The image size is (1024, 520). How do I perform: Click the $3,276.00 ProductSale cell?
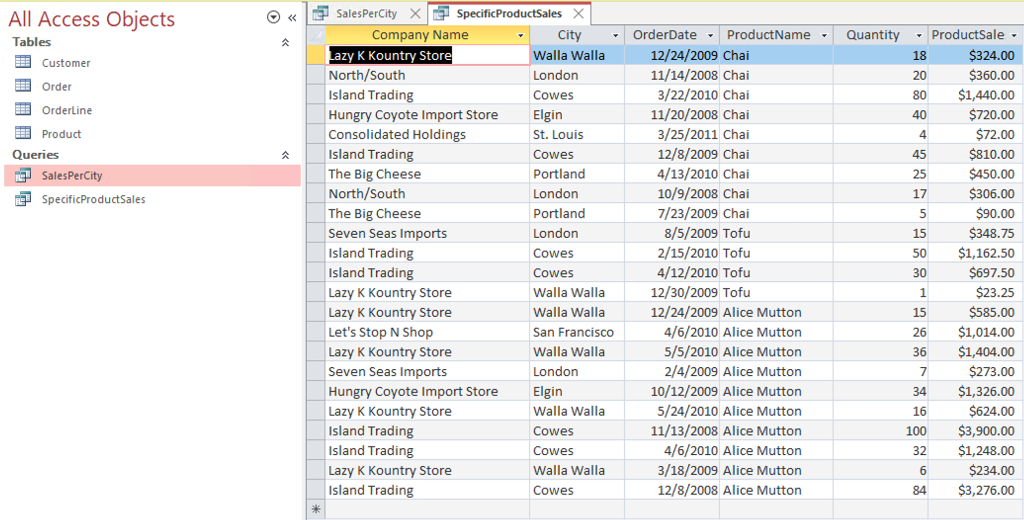point(976,490)
